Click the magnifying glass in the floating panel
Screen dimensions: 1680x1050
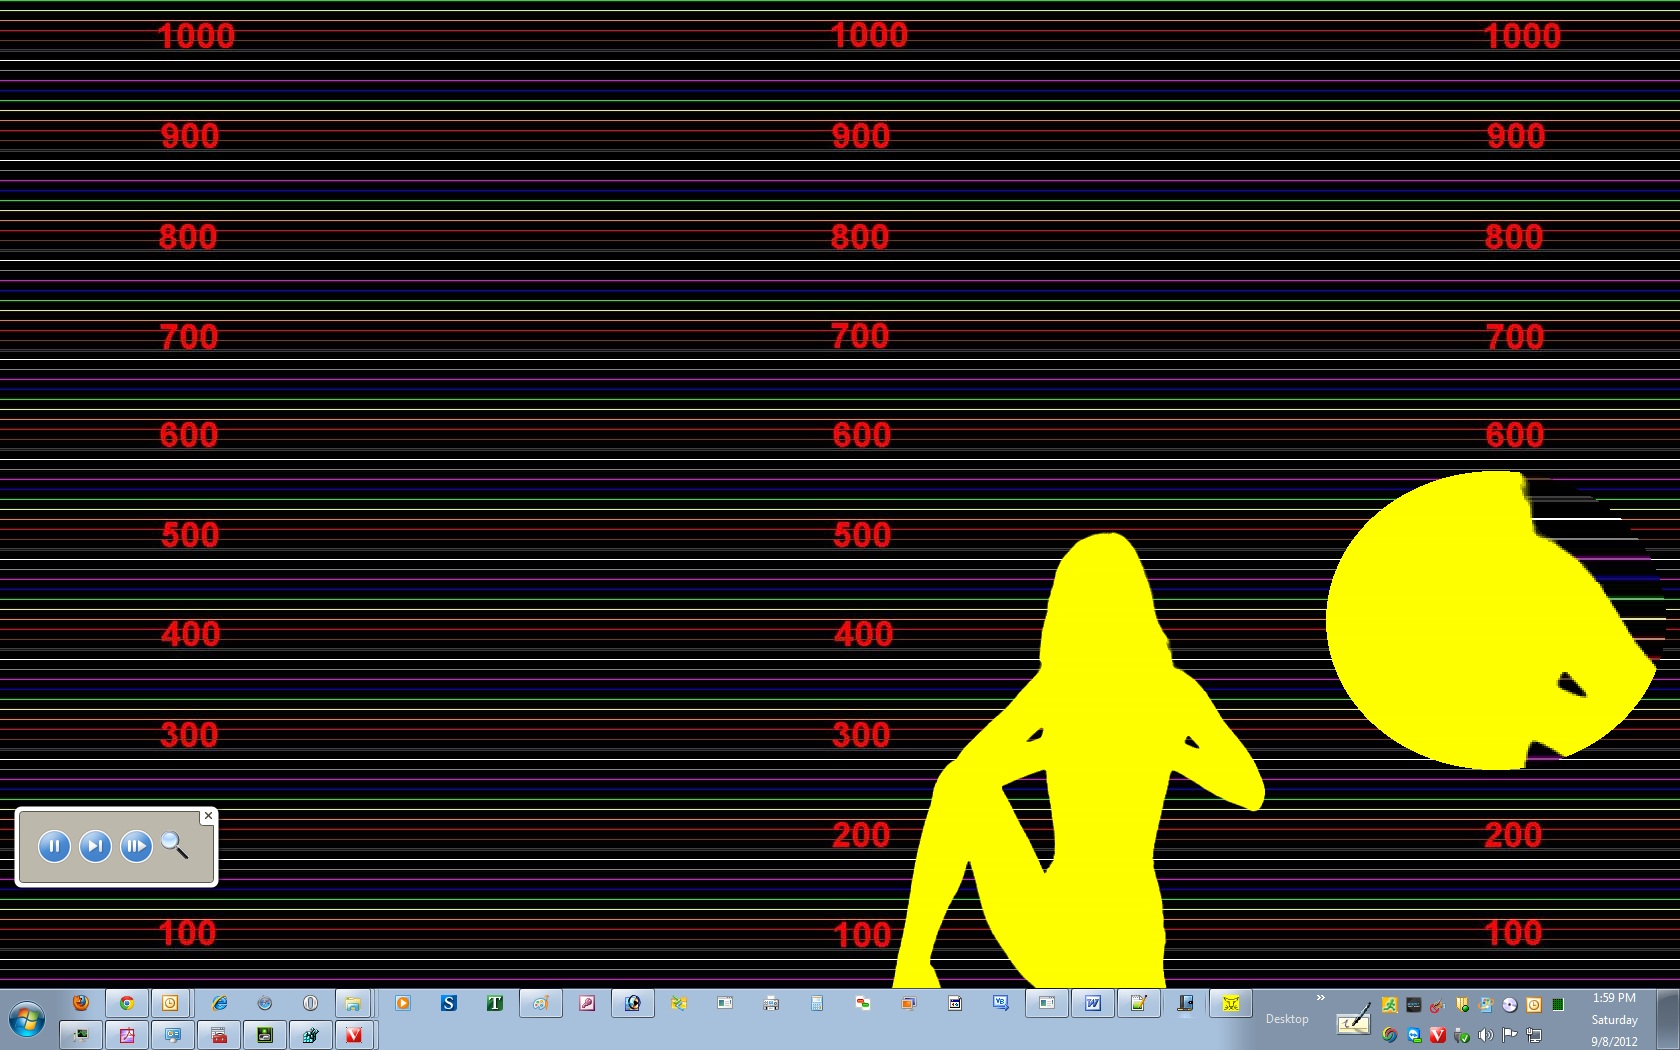pos(175,846)
